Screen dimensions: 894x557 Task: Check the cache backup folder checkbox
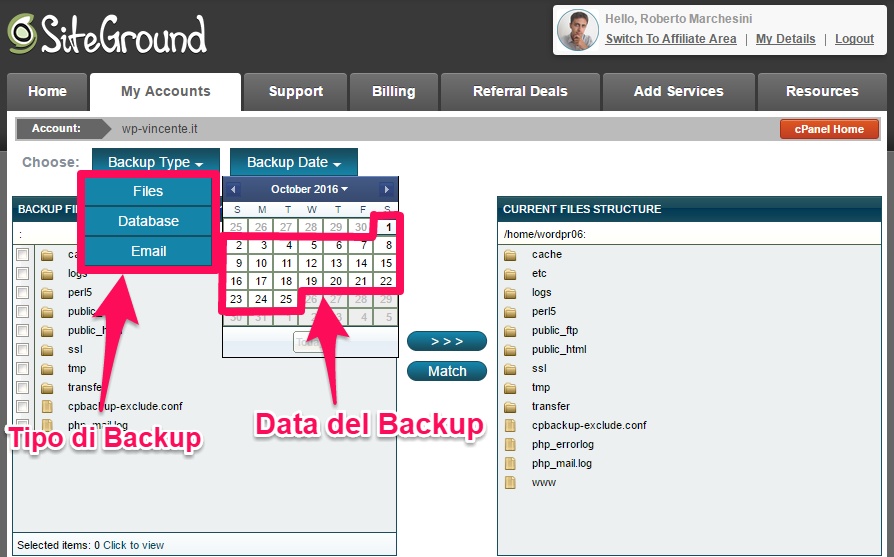22,254
